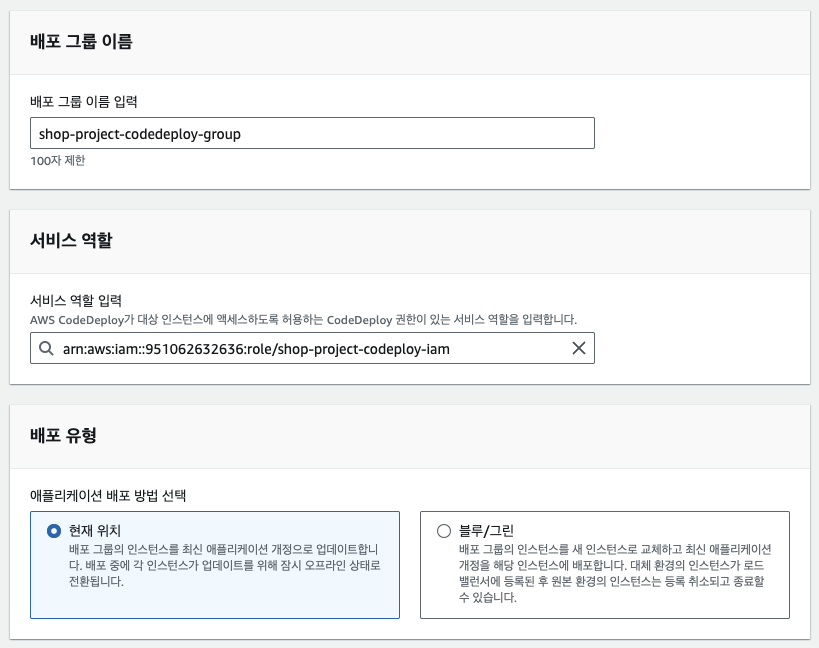The width and height of the screenshot is (819, 648).
Task: Click the 배포 유형 section heading
Action: [64, 434]
